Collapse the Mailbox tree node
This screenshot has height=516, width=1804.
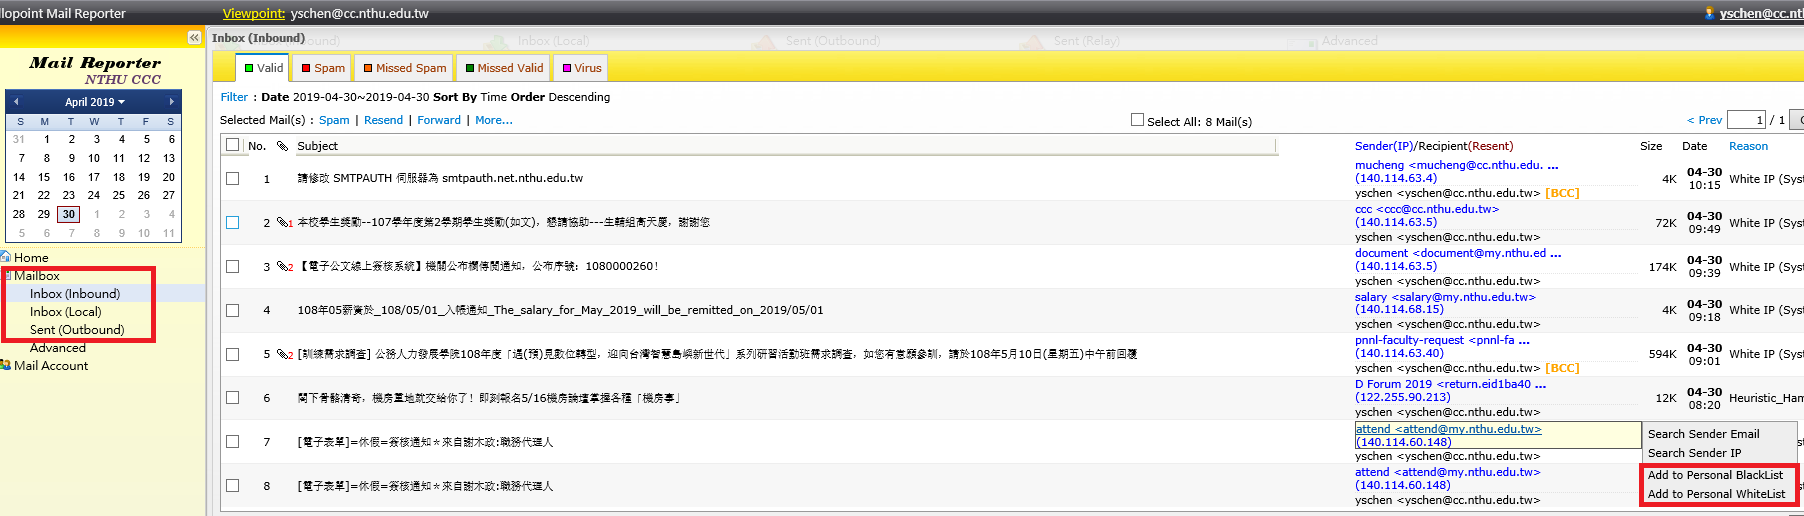(7, 276)
